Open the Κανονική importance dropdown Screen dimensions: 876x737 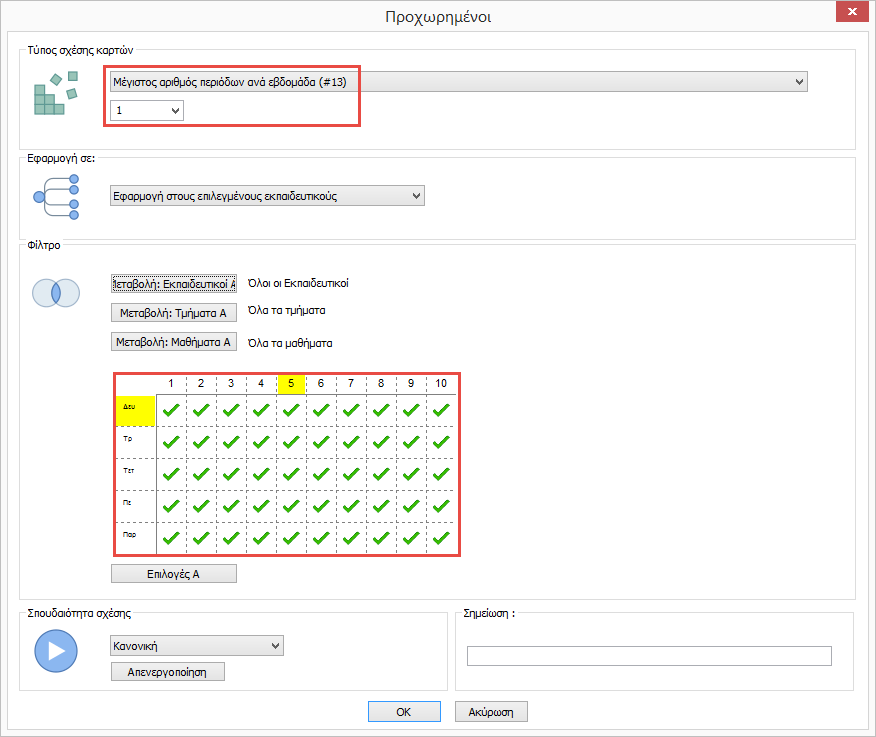click(x=197, y=646)
